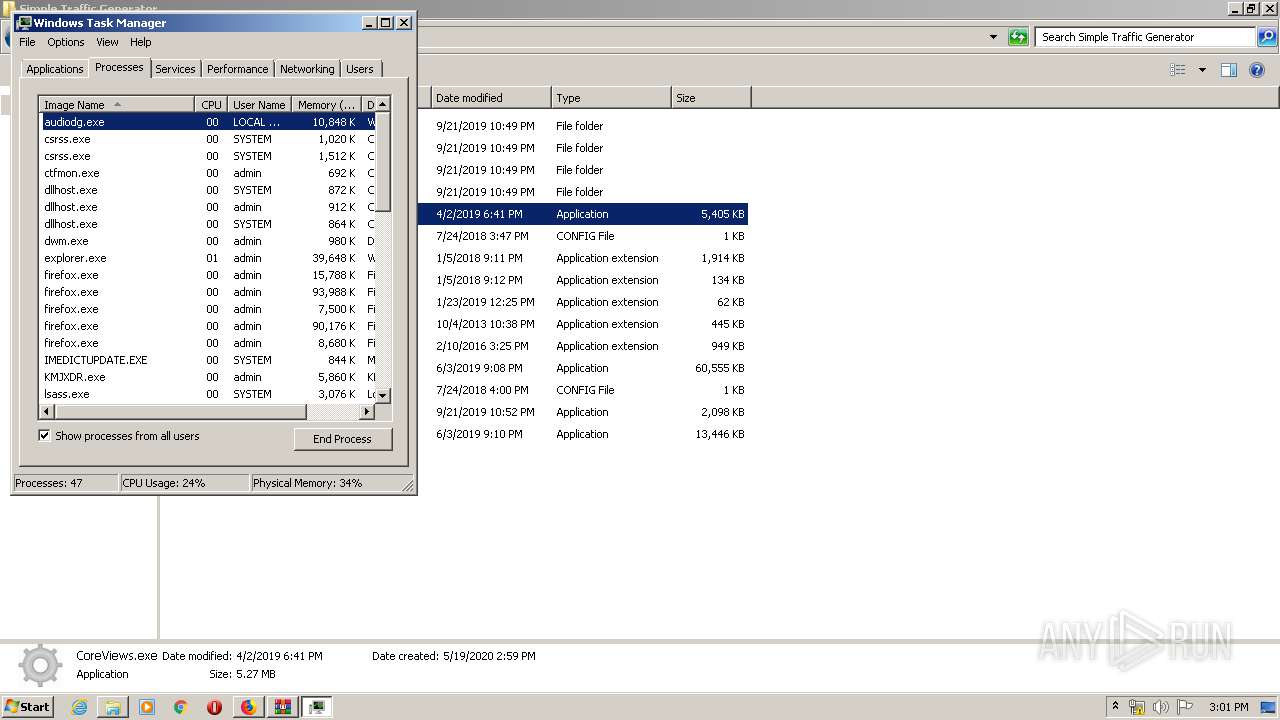Select the dwm.exe process
Viewport: 1280px width, 720px height.
208,241
